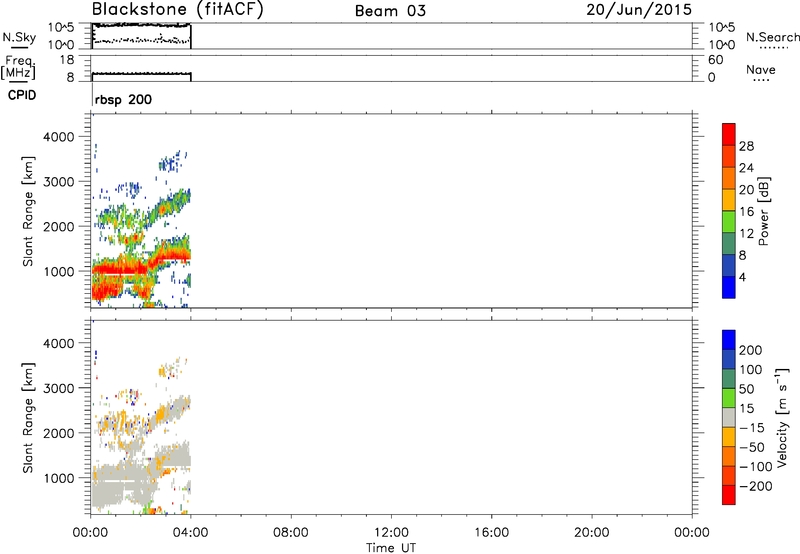Click the '08:00' time tick label
Viewport: 800px width, 554px height.
(x=291, y=533)
